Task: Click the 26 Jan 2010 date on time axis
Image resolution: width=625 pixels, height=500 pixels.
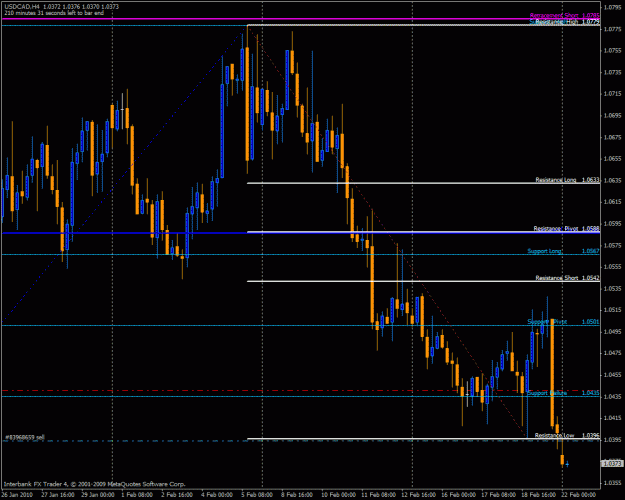Action: click(x=17, y=494)
